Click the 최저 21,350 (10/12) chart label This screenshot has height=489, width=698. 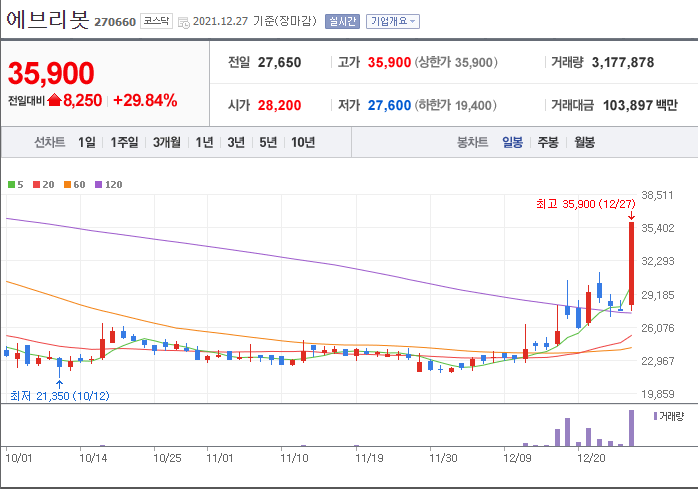click(60, 395)
